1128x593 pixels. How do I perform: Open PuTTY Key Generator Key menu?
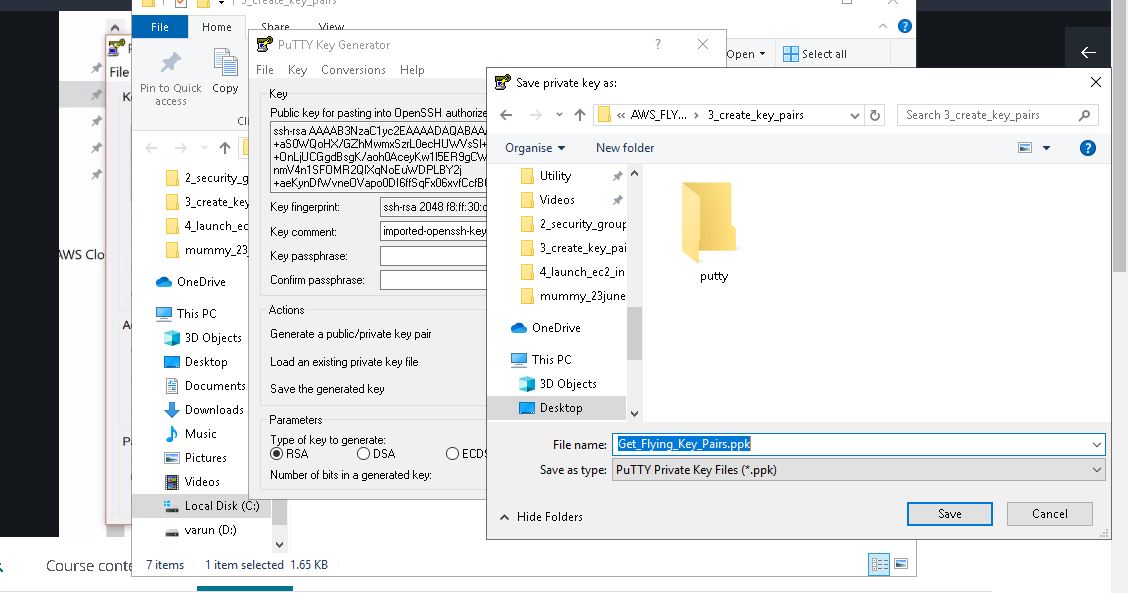(x=297, y=70)
